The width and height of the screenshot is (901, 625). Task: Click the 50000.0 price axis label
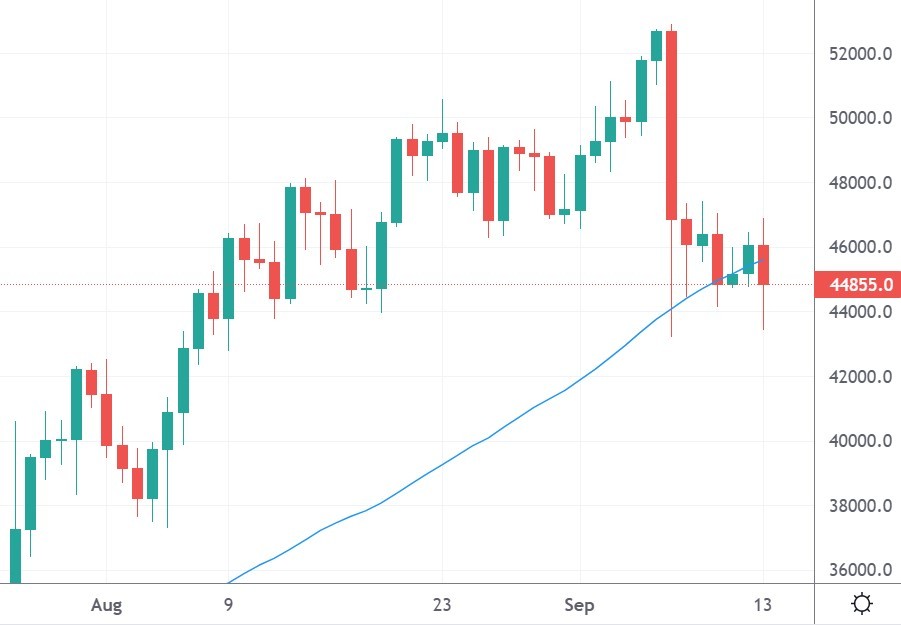(857, 118)
